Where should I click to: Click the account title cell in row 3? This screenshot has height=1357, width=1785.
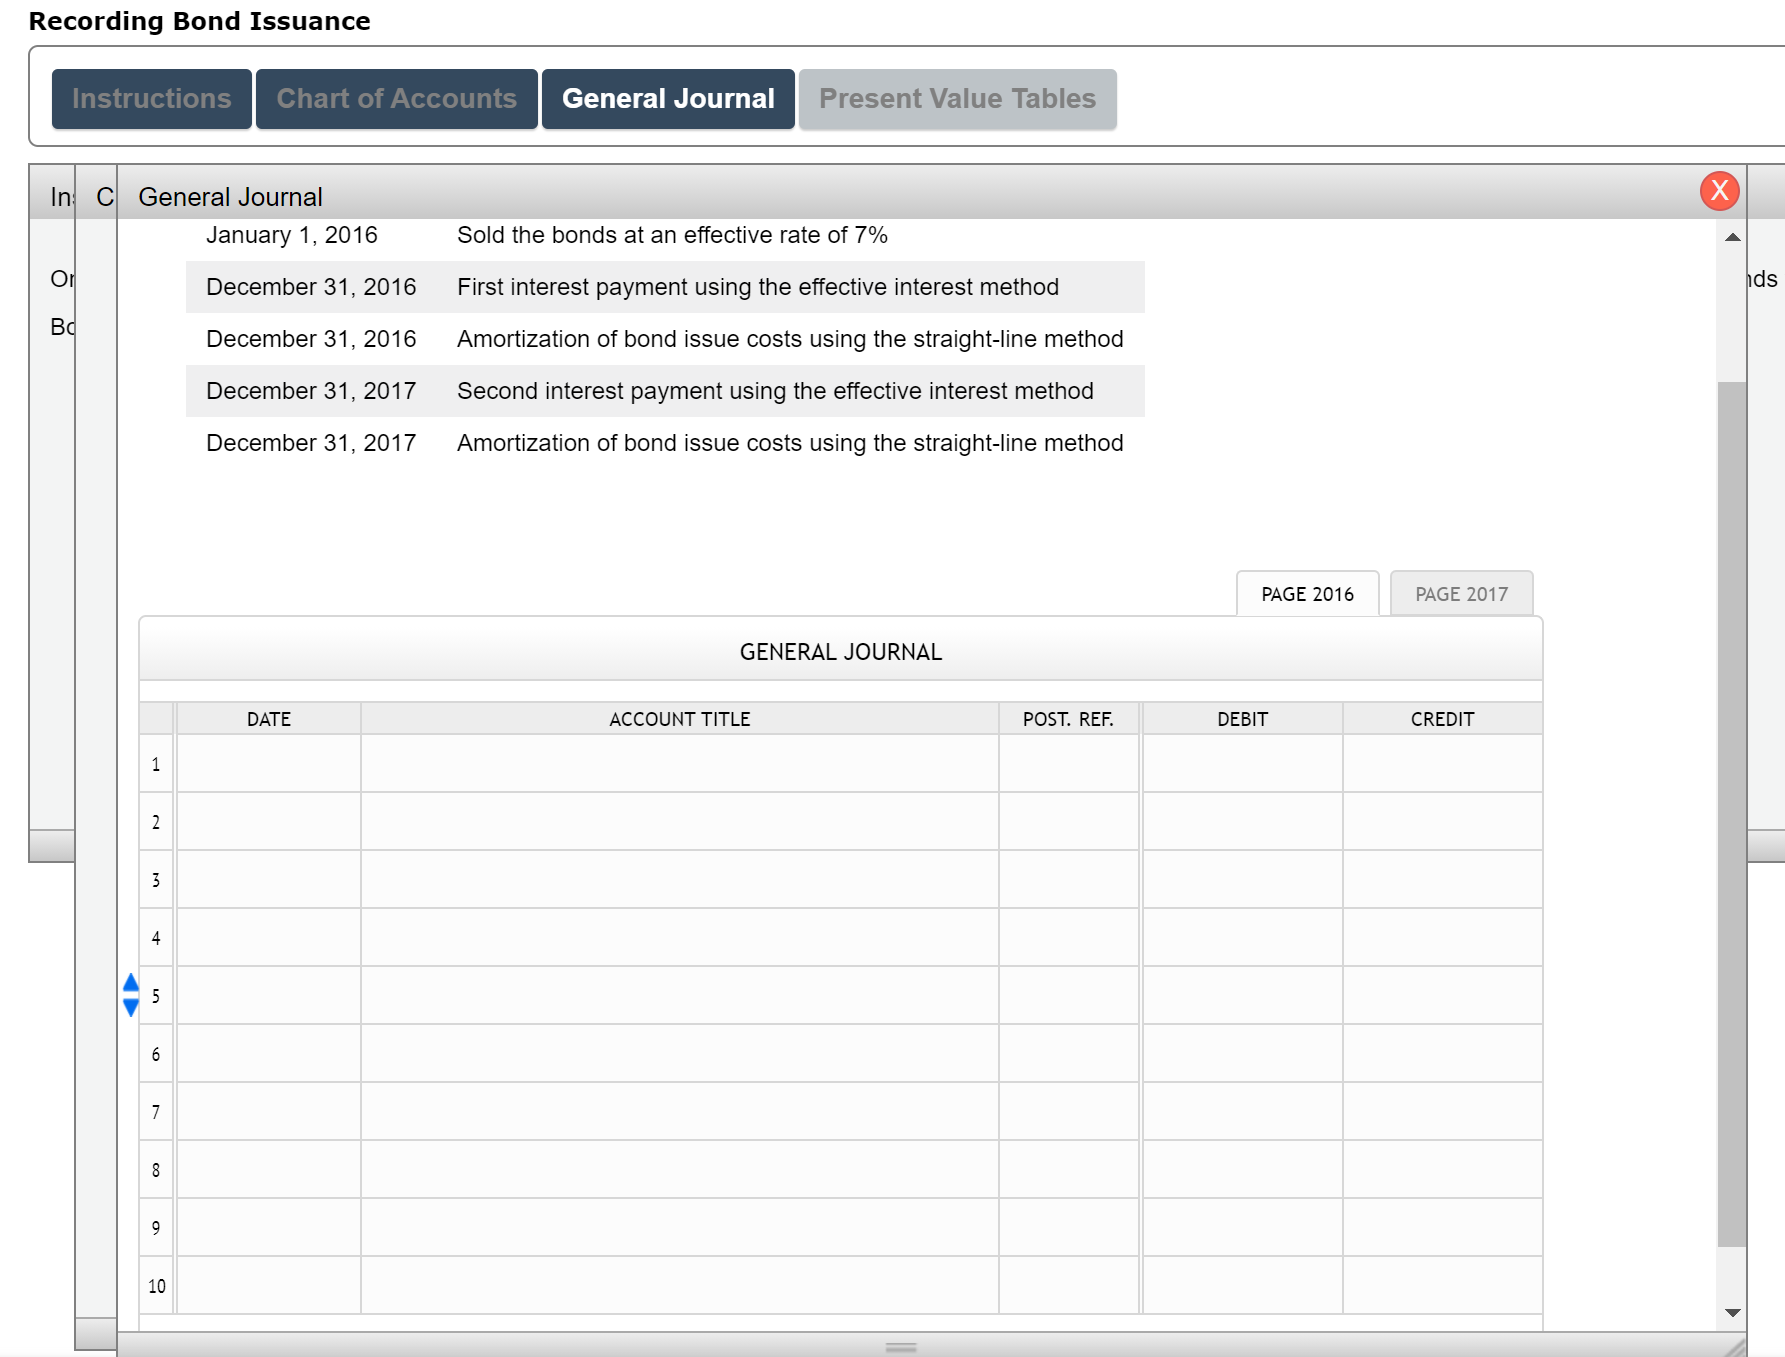click(x=680, y=880)
